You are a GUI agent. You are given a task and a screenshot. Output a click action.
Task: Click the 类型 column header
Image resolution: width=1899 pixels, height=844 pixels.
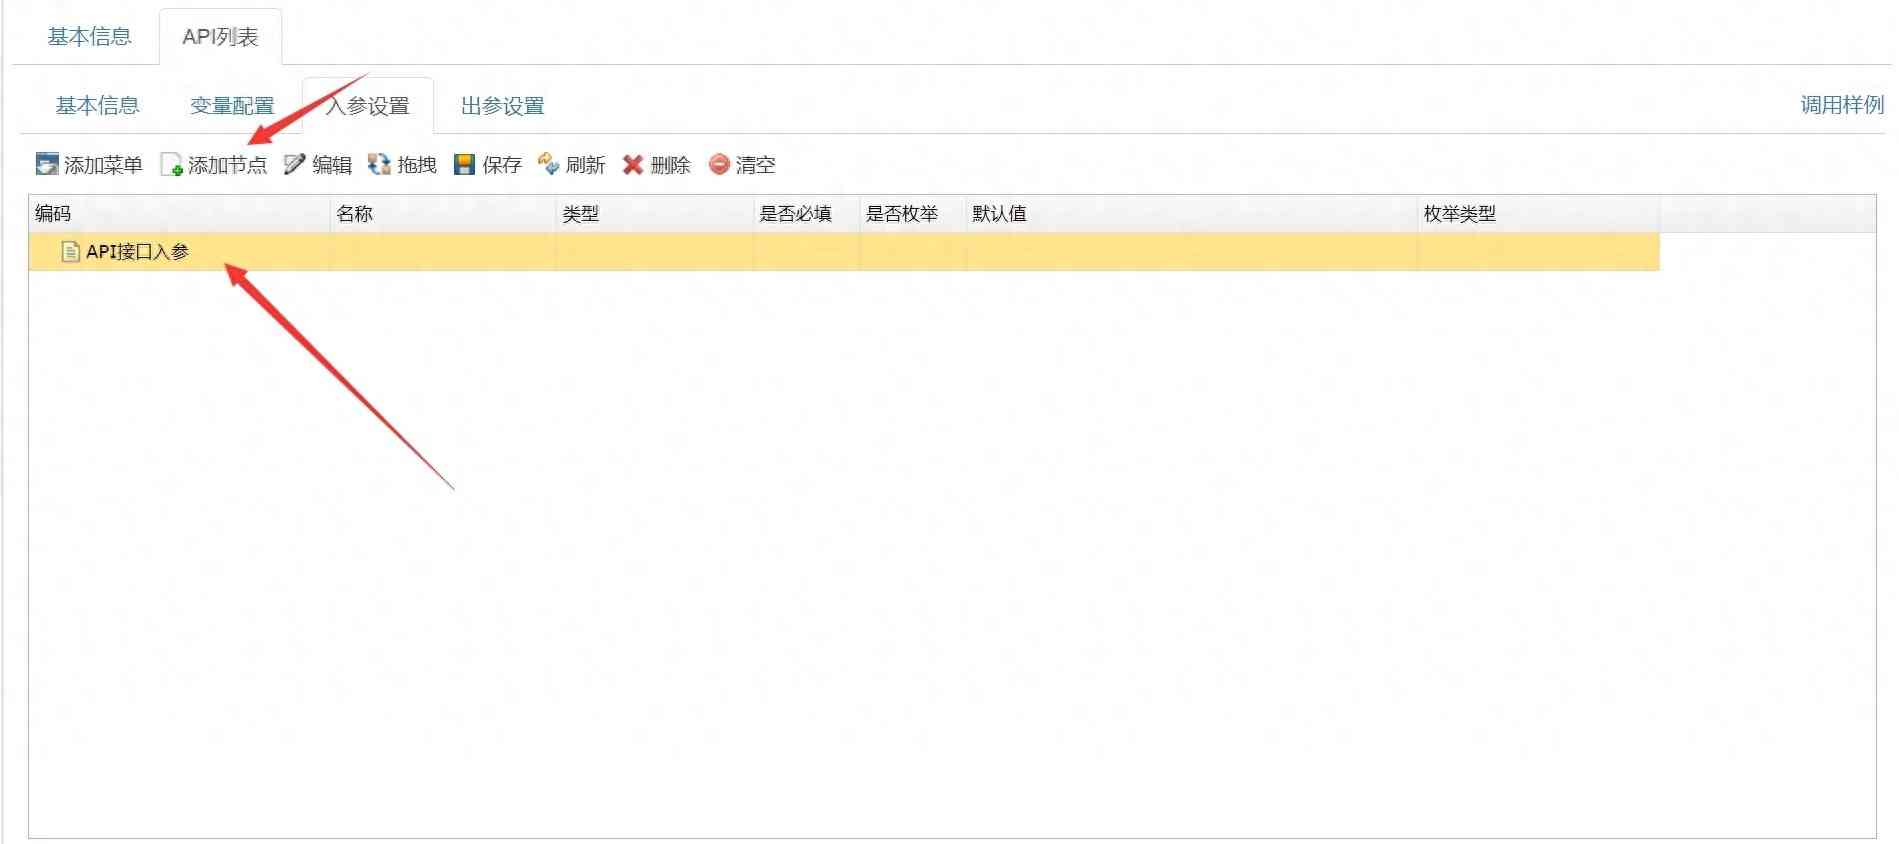(655, 213)
